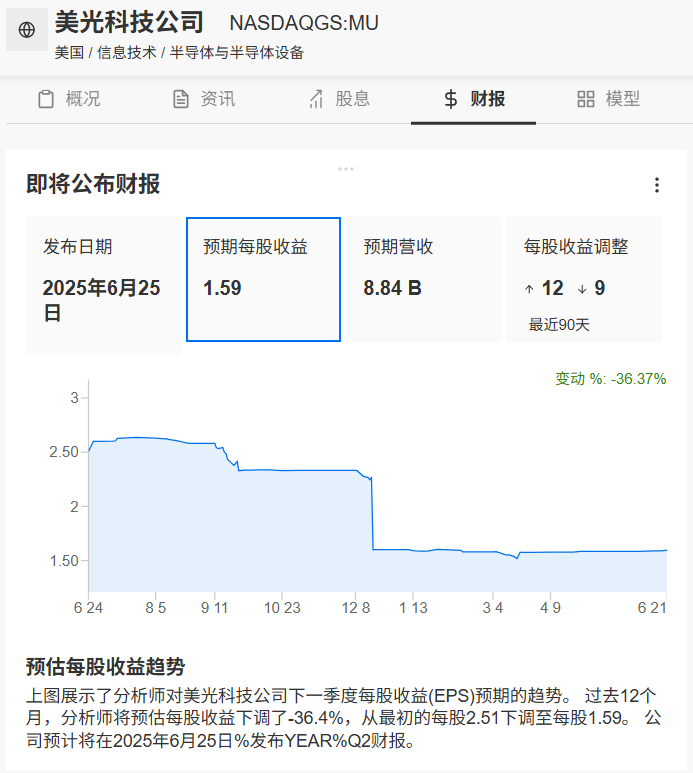This screenshot has width=693, height=773.
Task: Select the 每股收益调整 card
Action: [x=584, y=279]
